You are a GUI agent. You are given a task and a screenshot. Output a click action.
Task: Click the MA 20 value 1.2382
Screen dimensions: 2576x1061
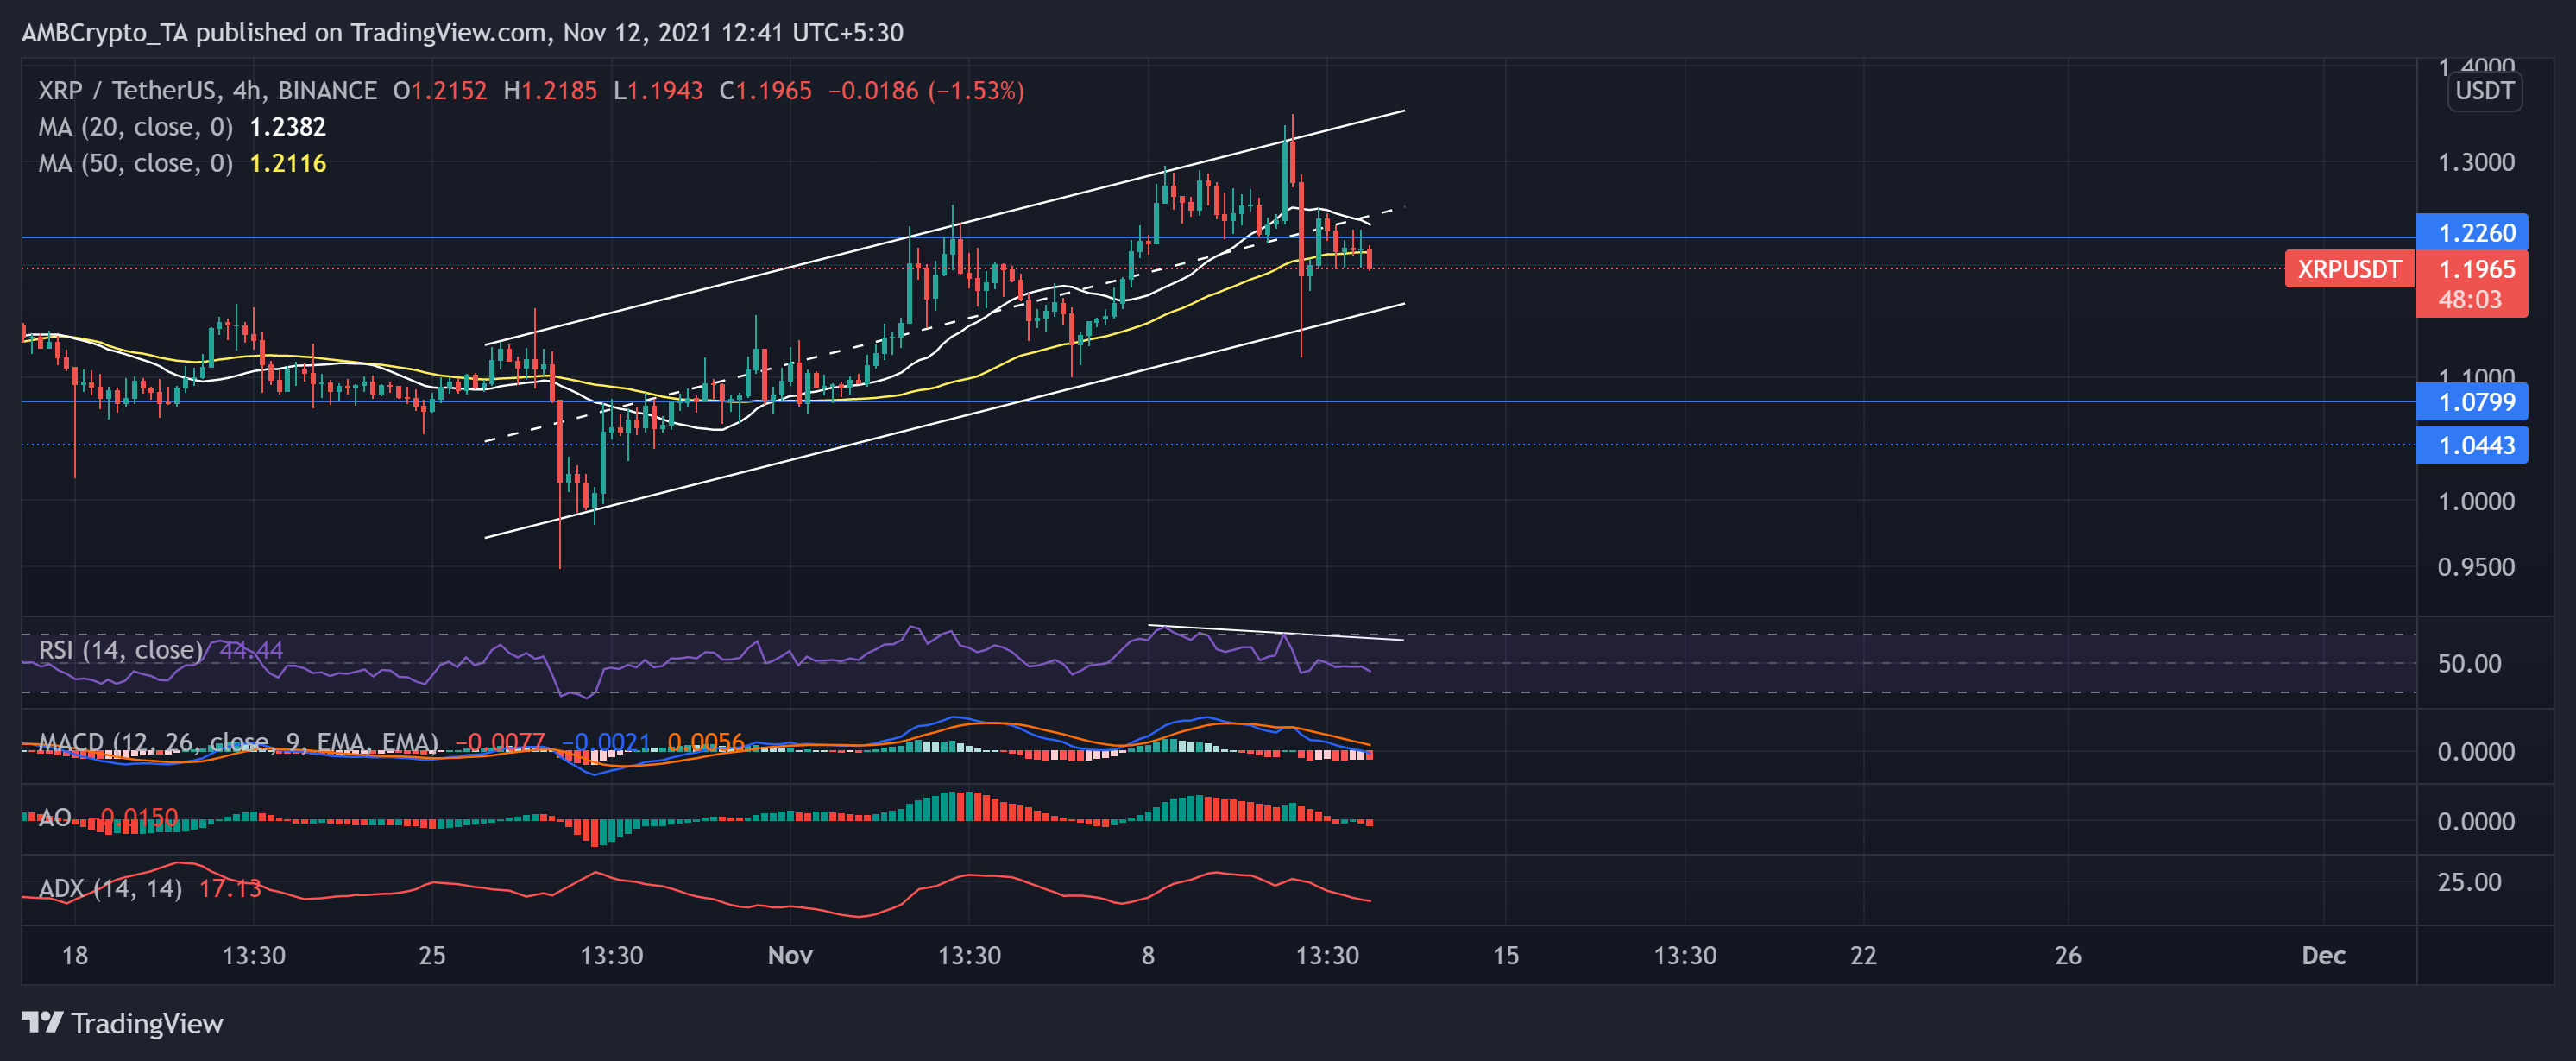click(287, 127)
